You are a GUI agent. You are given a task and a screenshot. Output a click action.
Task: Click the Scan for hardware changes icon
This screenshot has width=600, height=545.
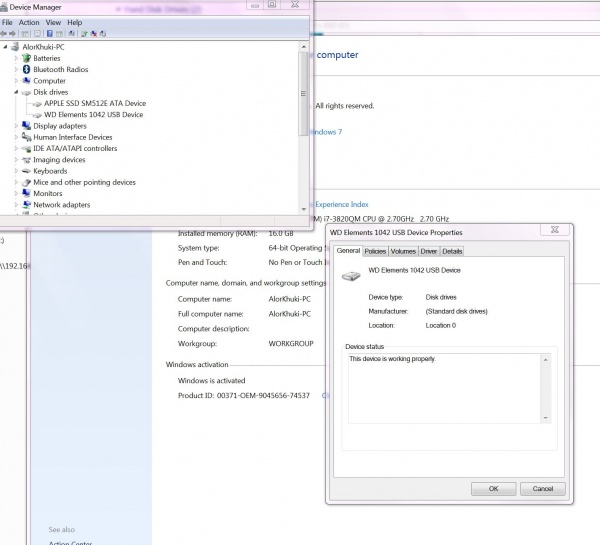pyautogui.click(x=72, y=34)
